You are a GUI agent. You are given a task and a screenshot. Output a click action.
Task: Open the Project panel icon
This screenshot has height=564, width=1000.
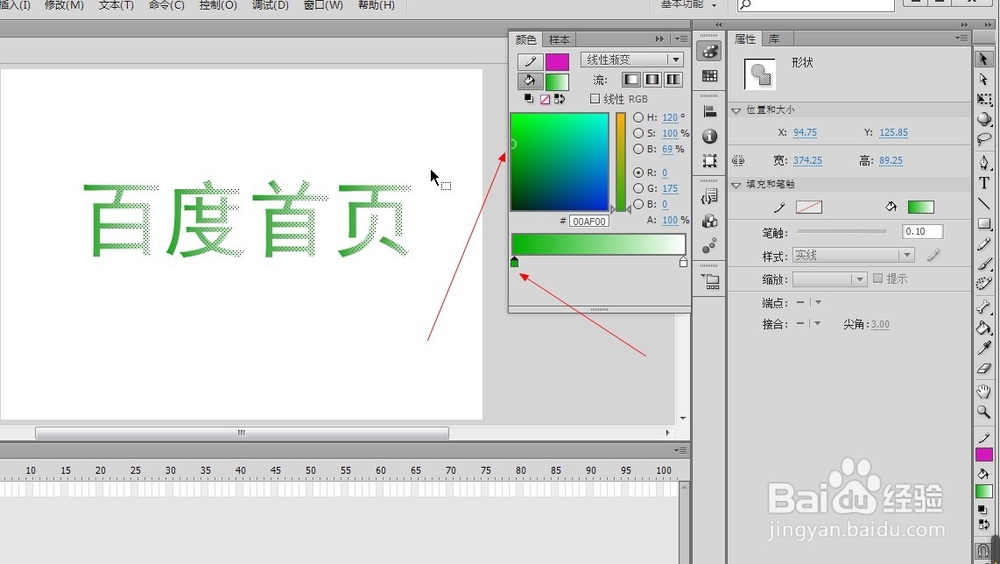pyautogui.click(x=709, y=281)
